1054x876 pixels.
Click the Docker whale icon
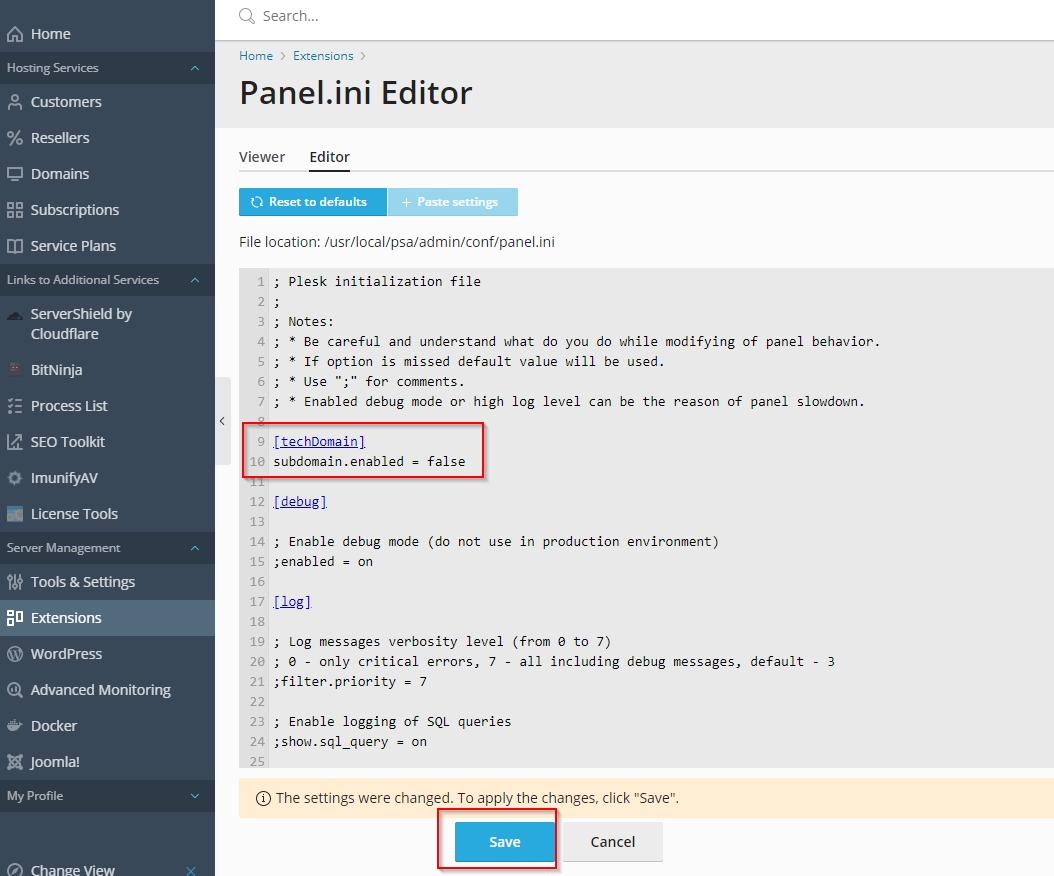(x=14, y=726)
